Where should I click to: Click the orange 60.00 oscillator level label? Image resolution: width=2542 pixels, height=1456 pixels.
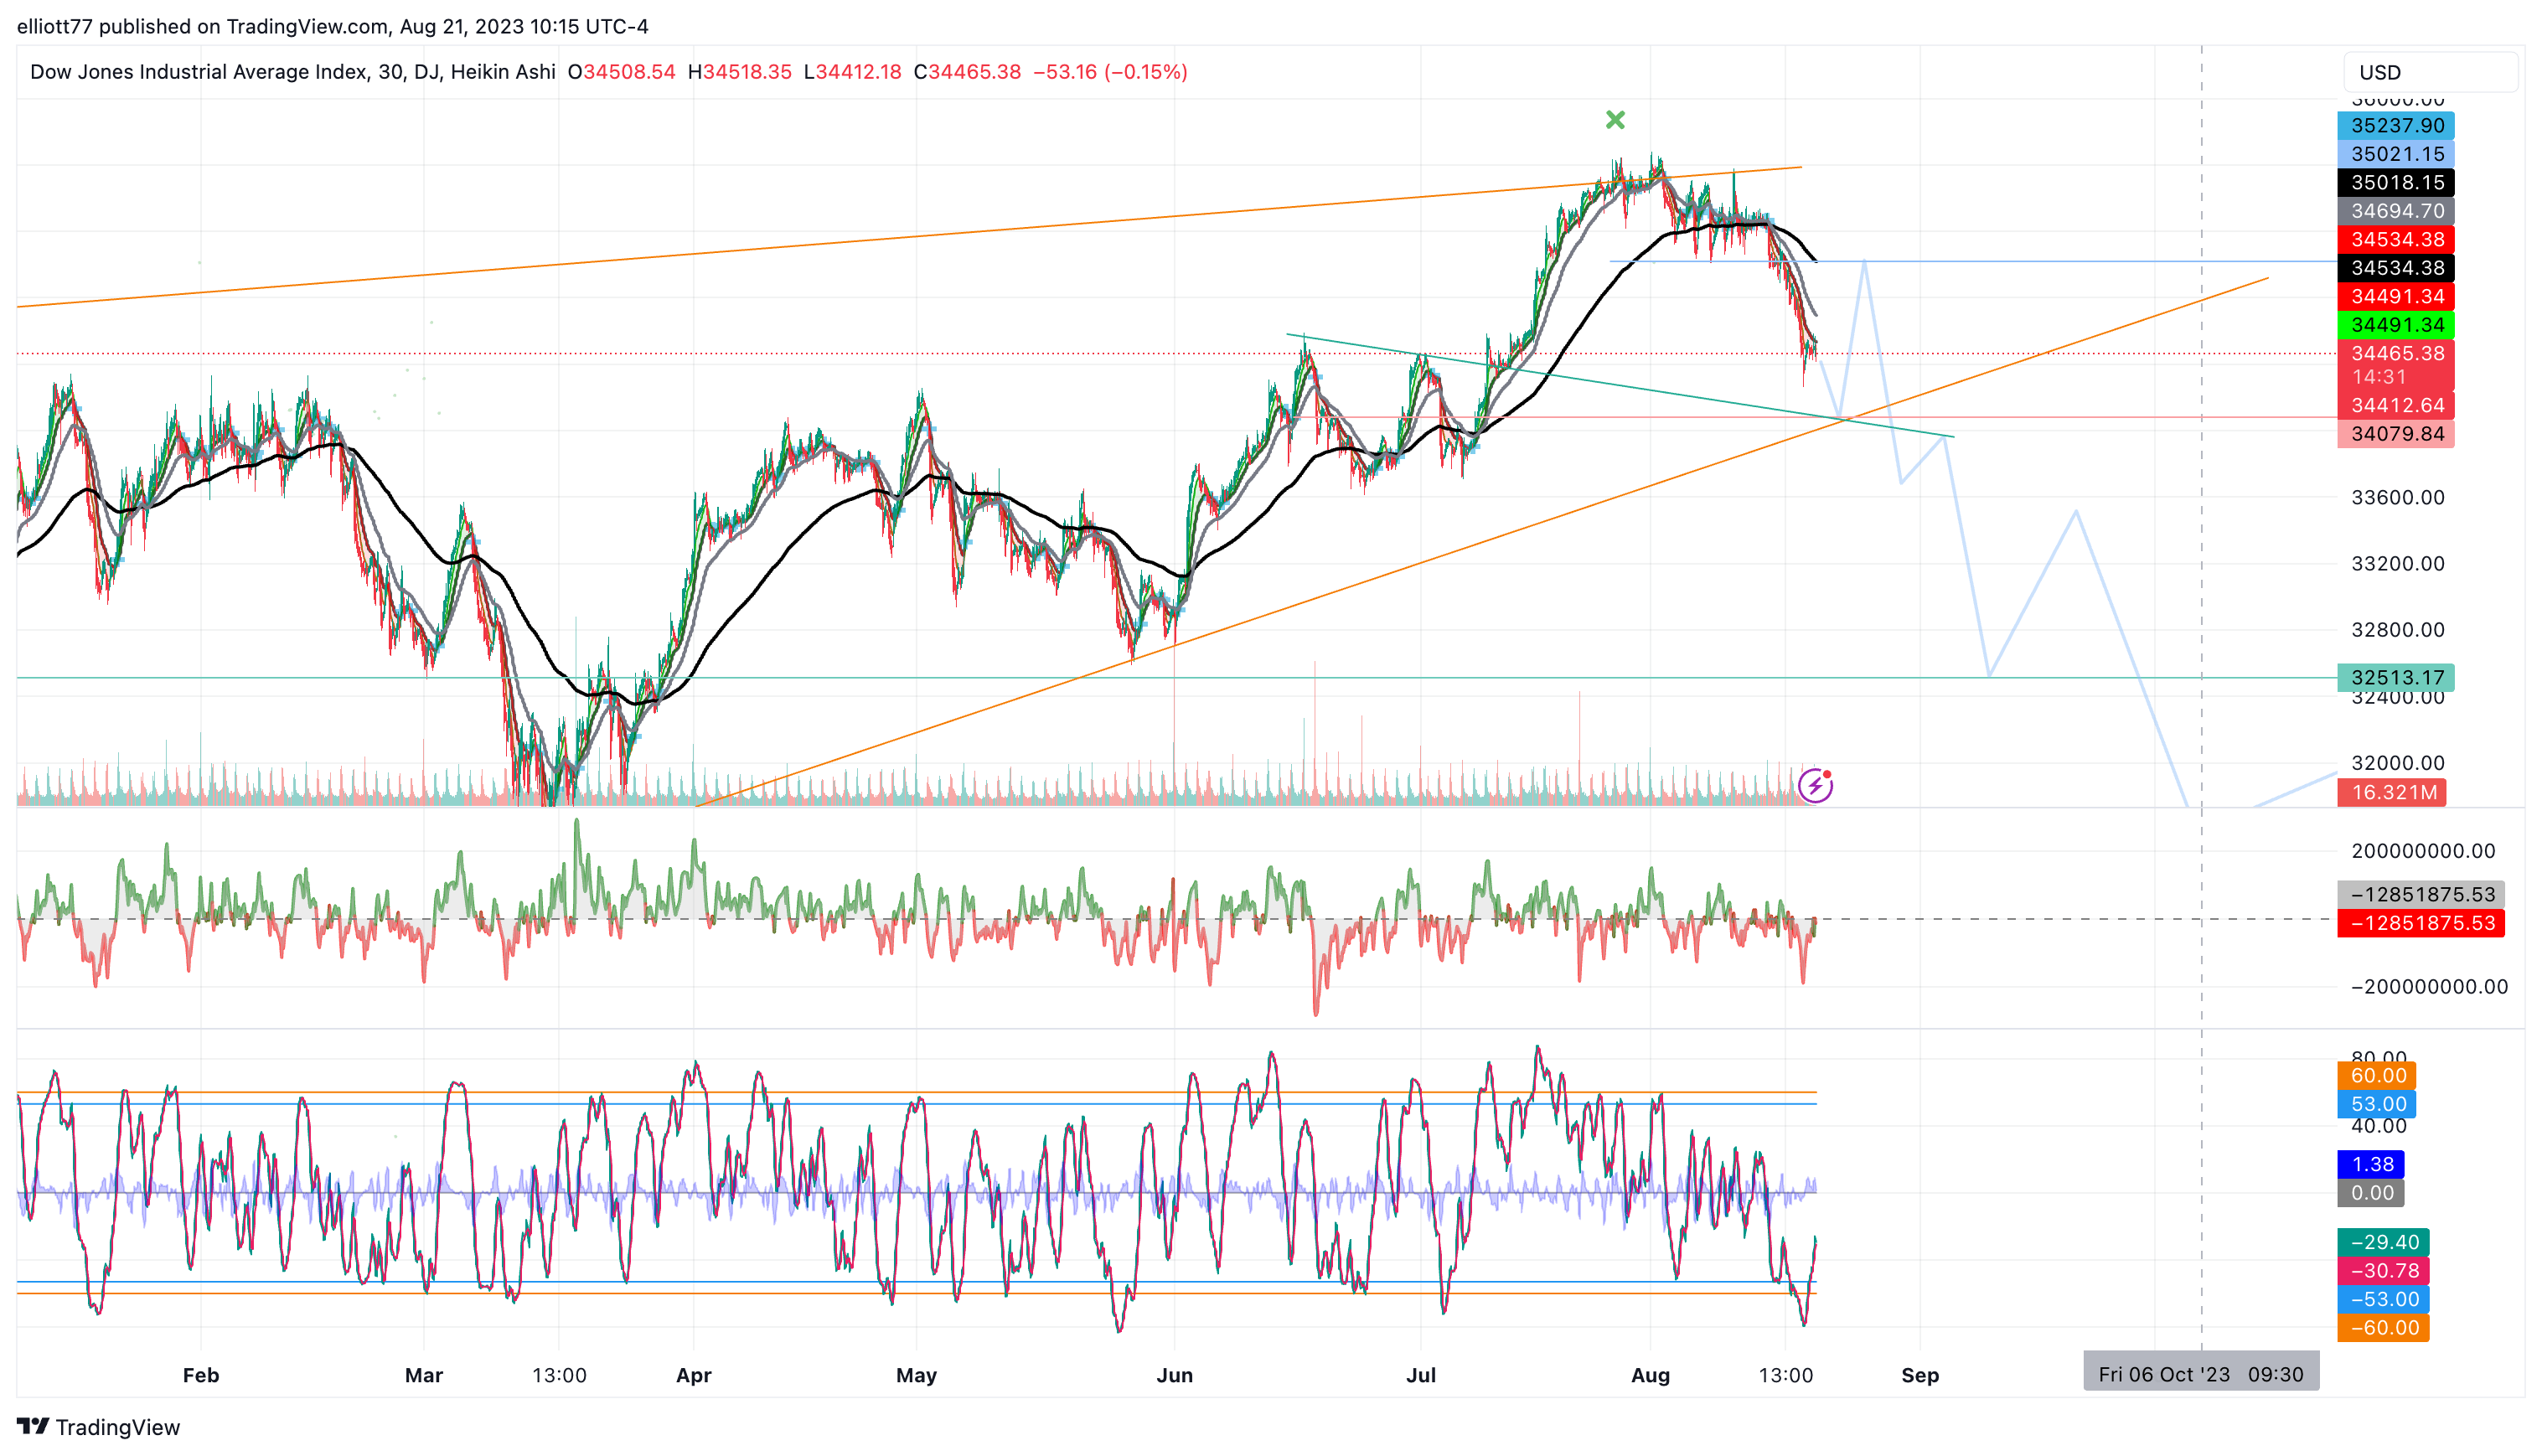point(2377,1075)
